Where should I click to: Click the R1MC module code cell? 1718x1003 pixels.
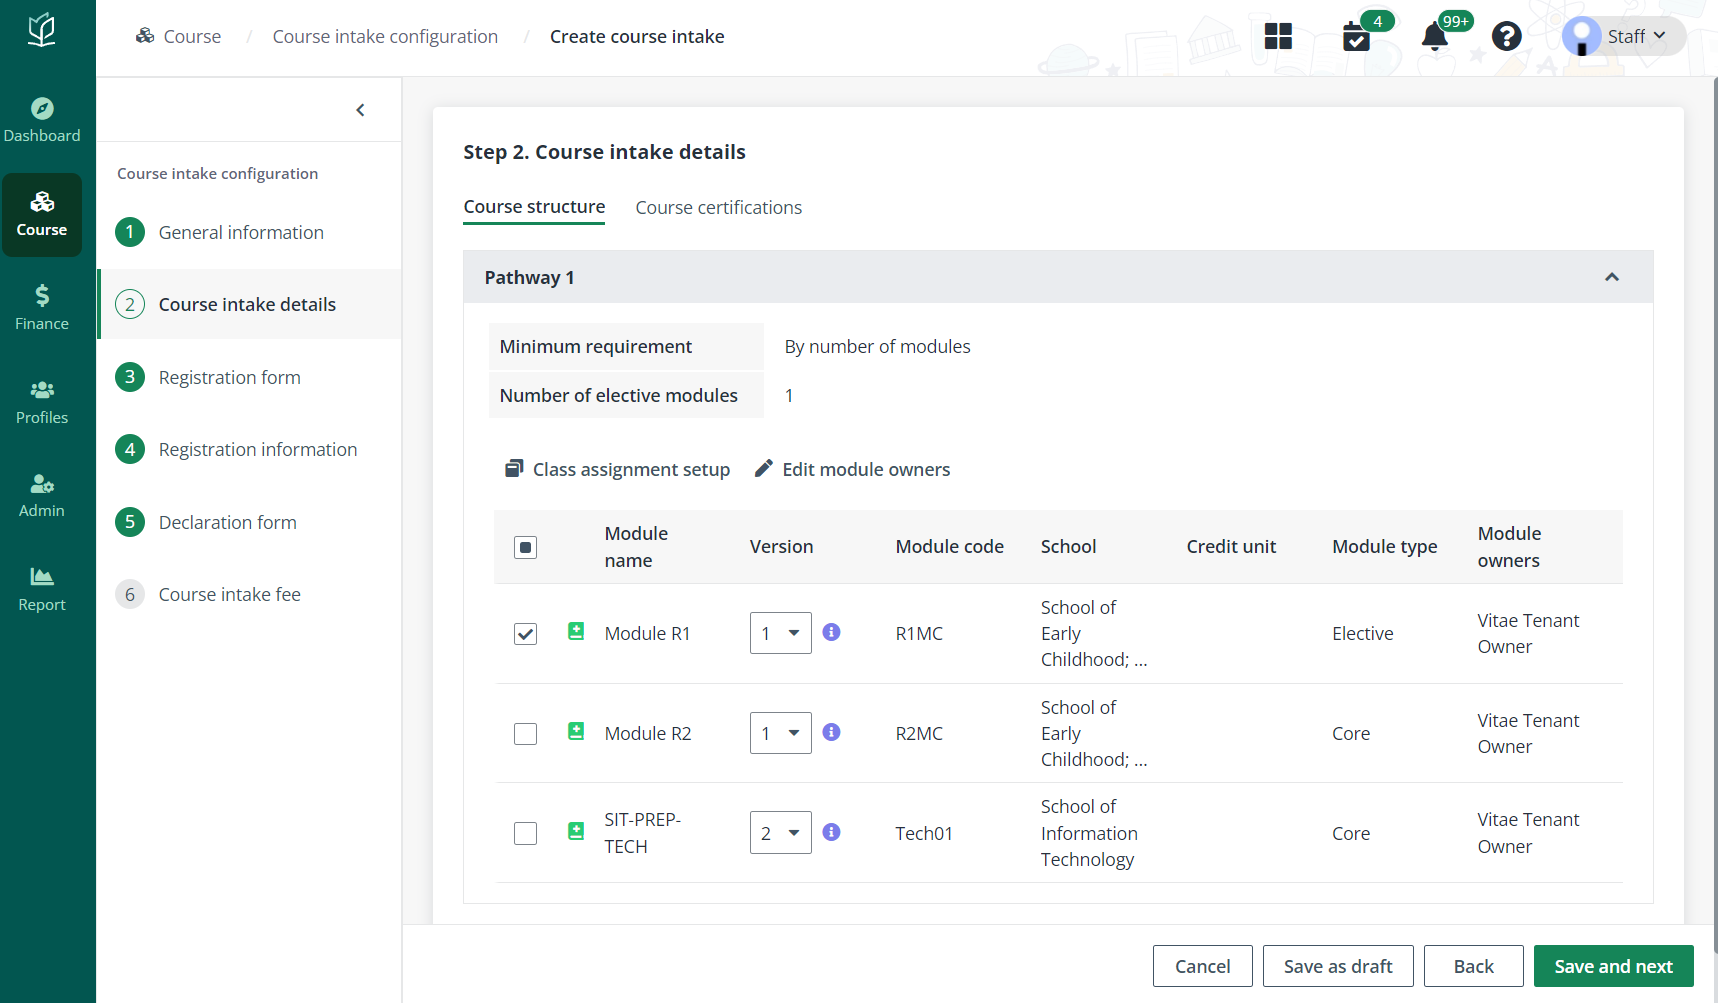coord(919,633)
